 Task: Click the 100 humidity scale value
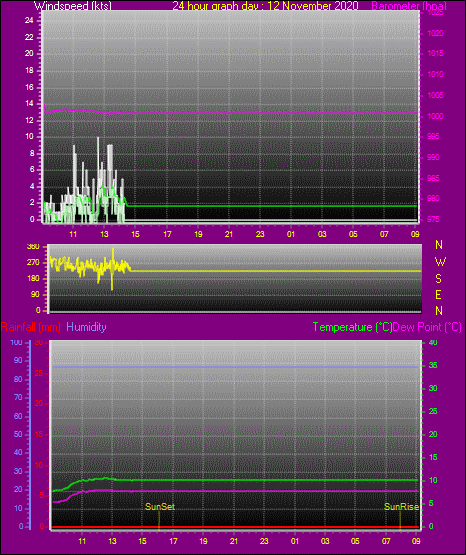tap(16, 342)
